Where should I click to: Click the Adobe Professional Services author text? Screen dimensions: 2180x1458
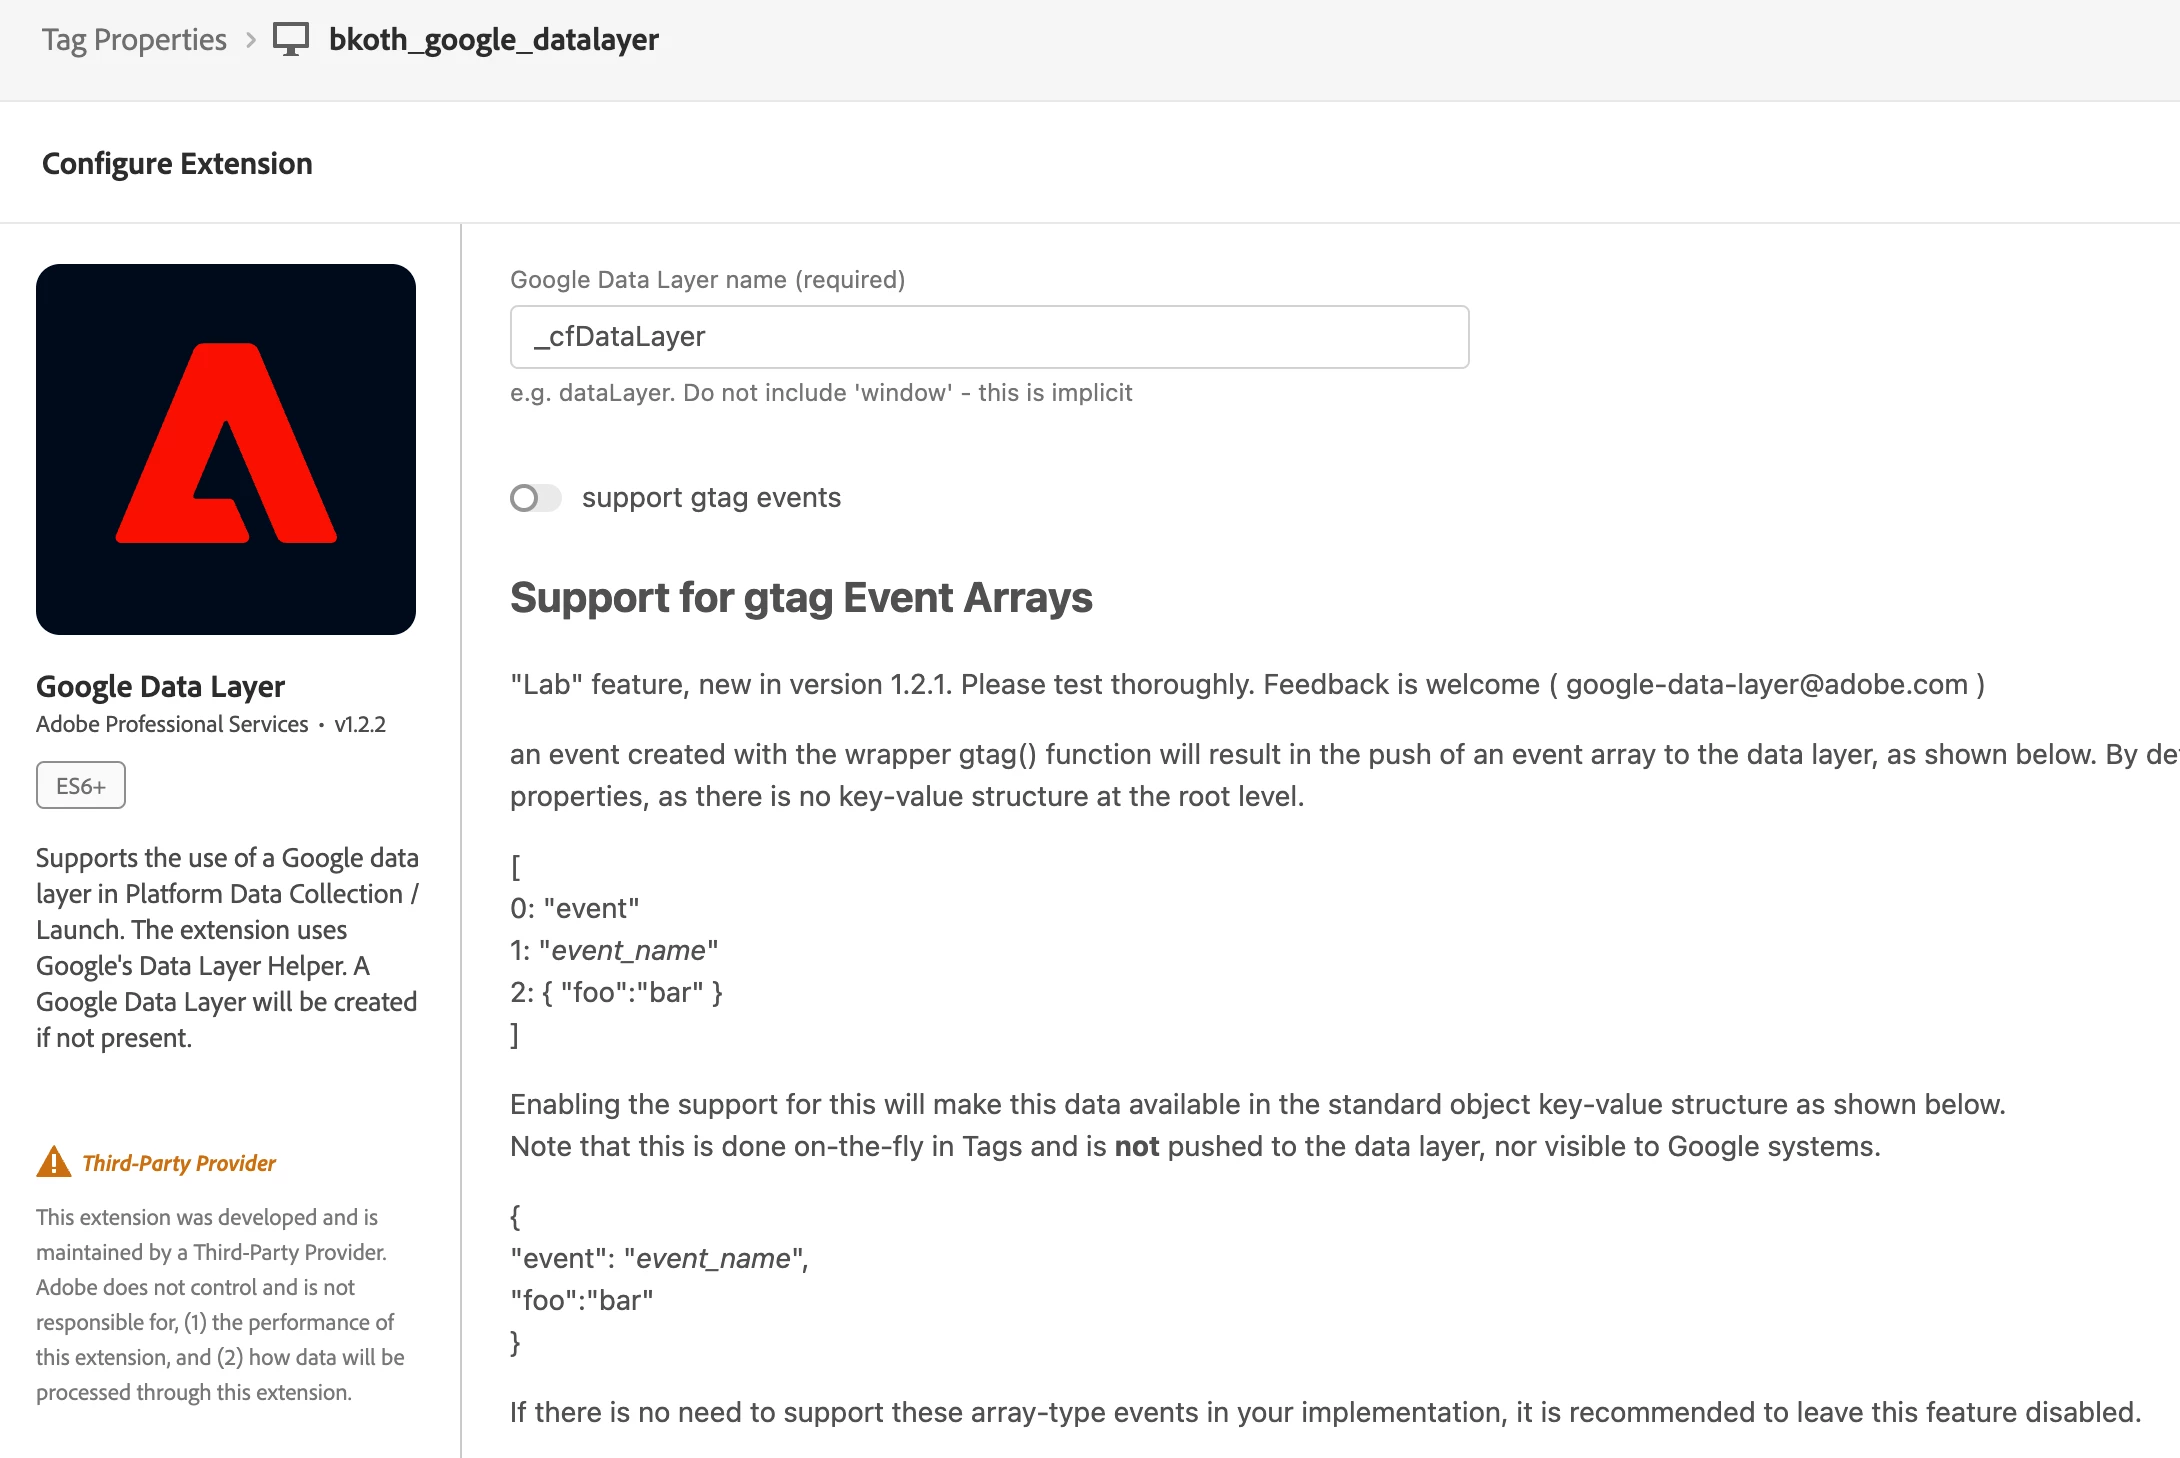[172, 725]
